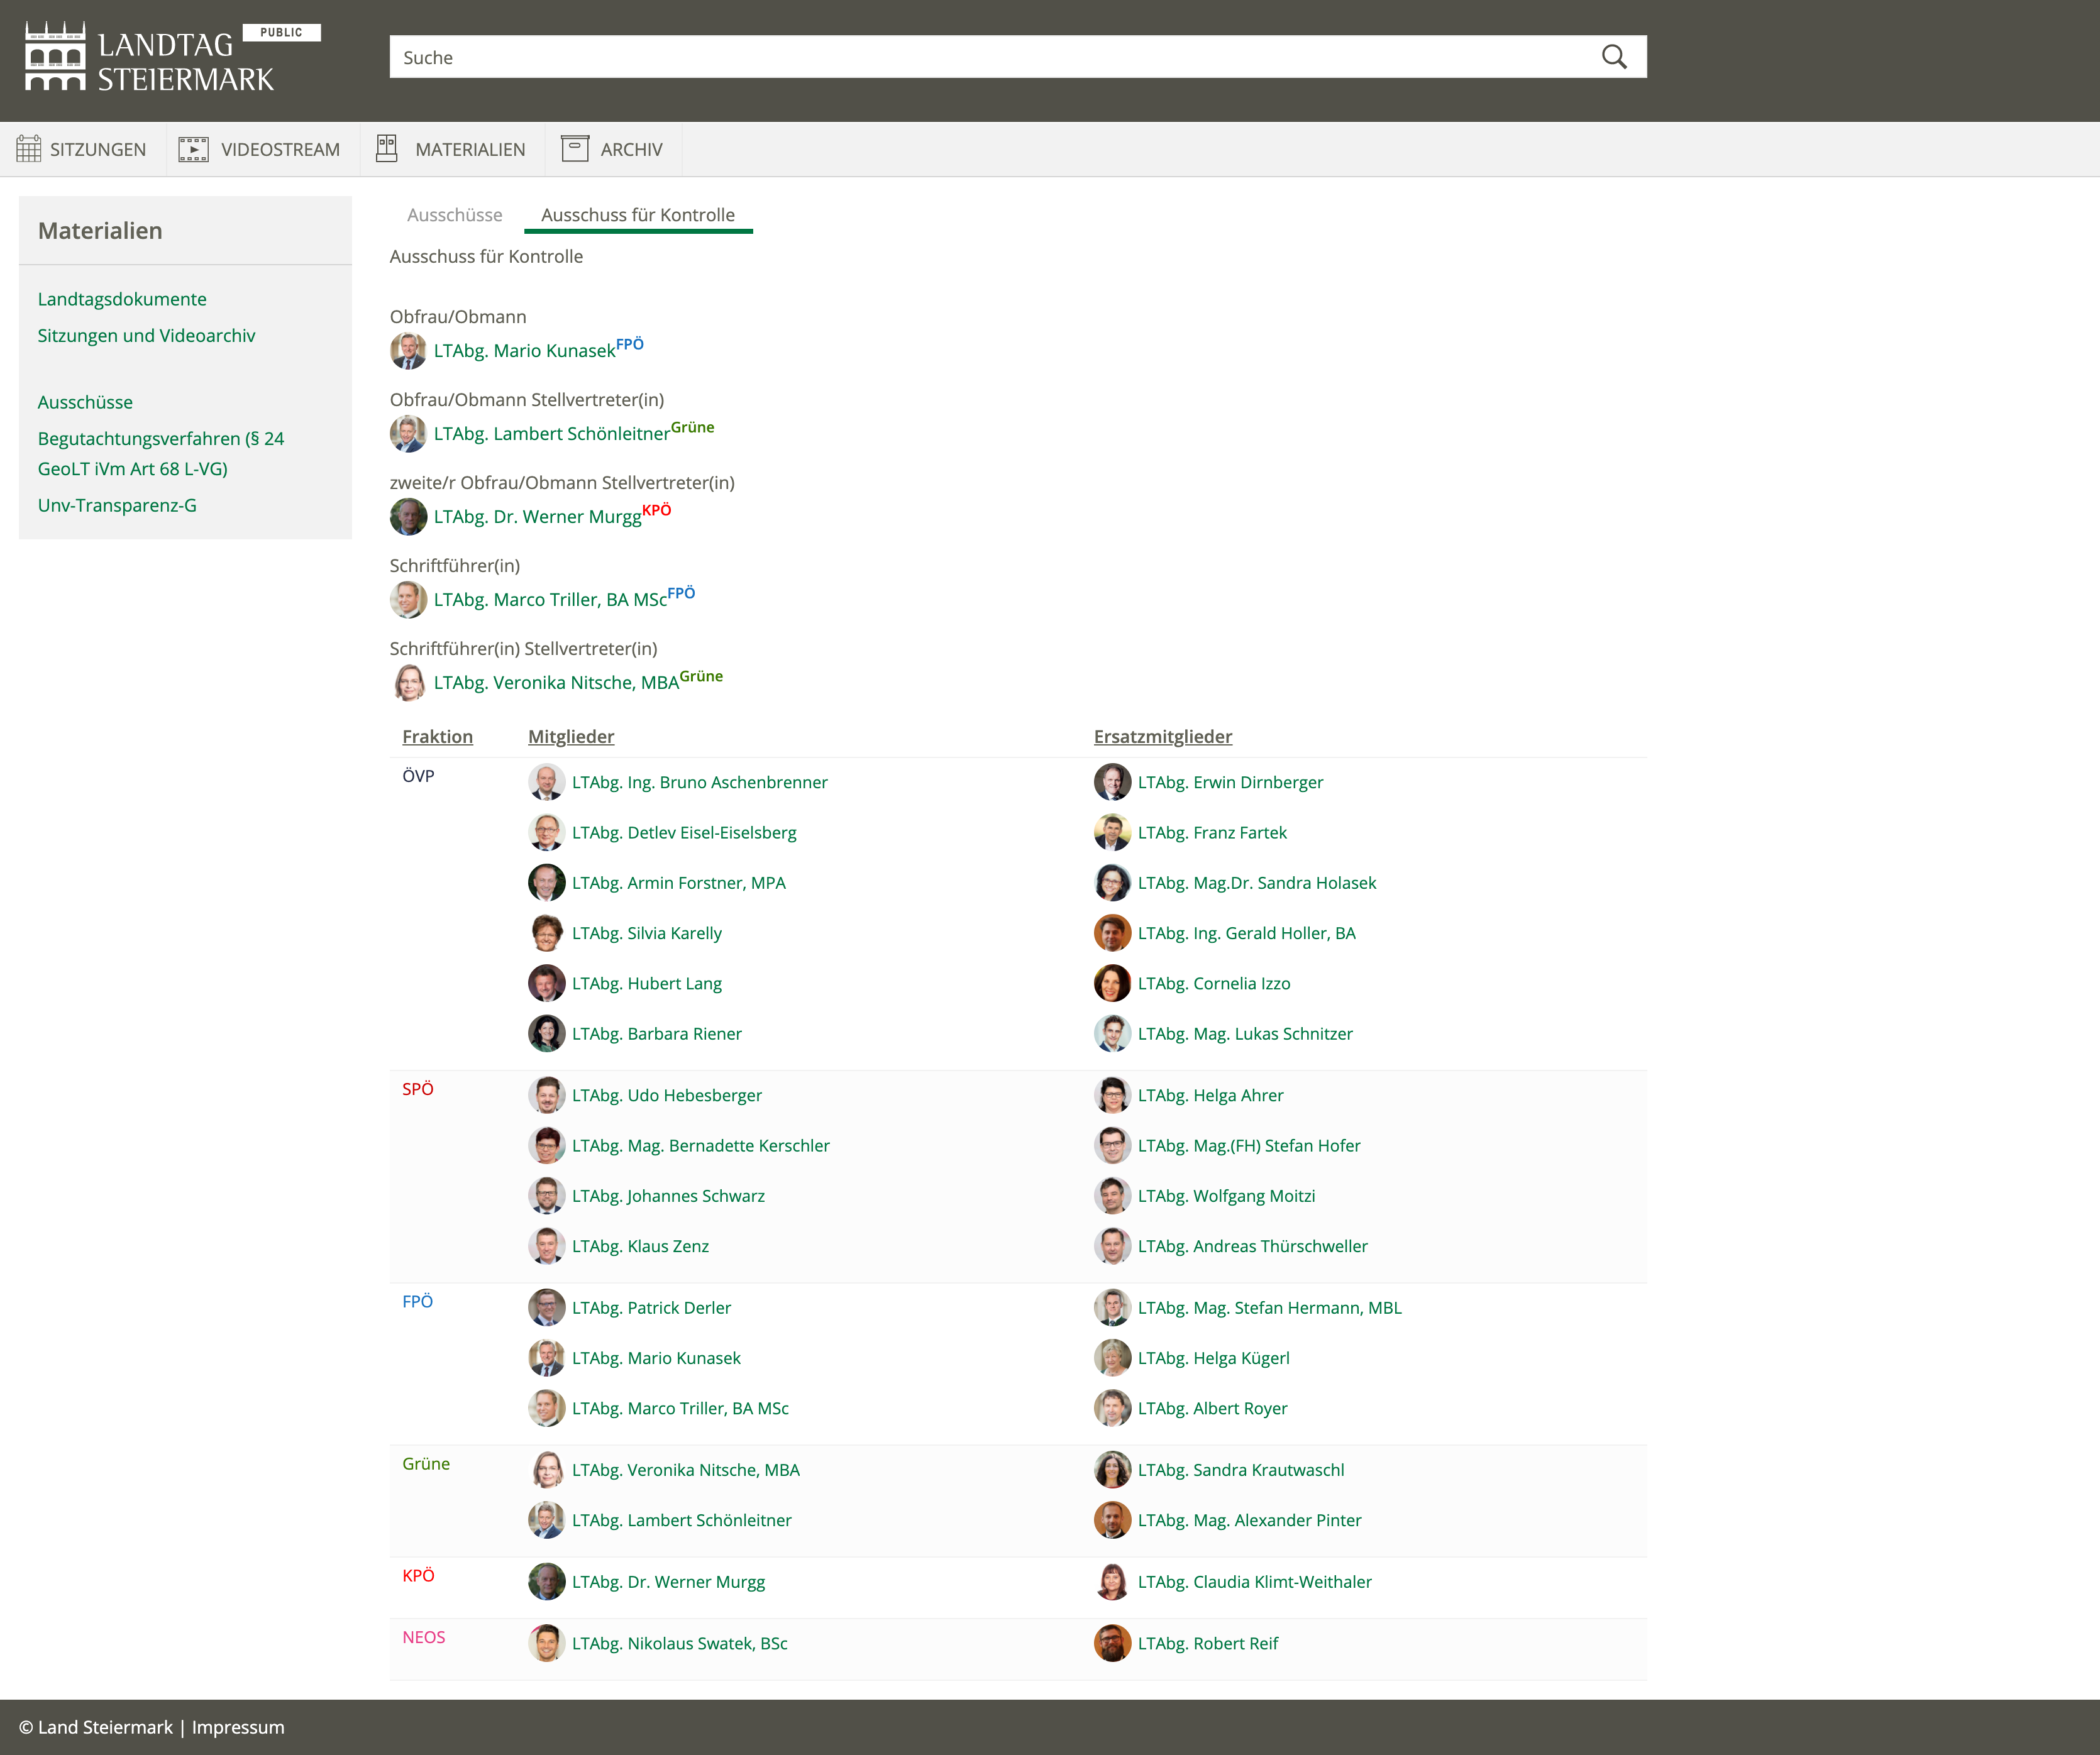Open deputy LTAbg. Lambert Schönleitner link
The height and width of the screenshot is (1755, 2100).
552,434
